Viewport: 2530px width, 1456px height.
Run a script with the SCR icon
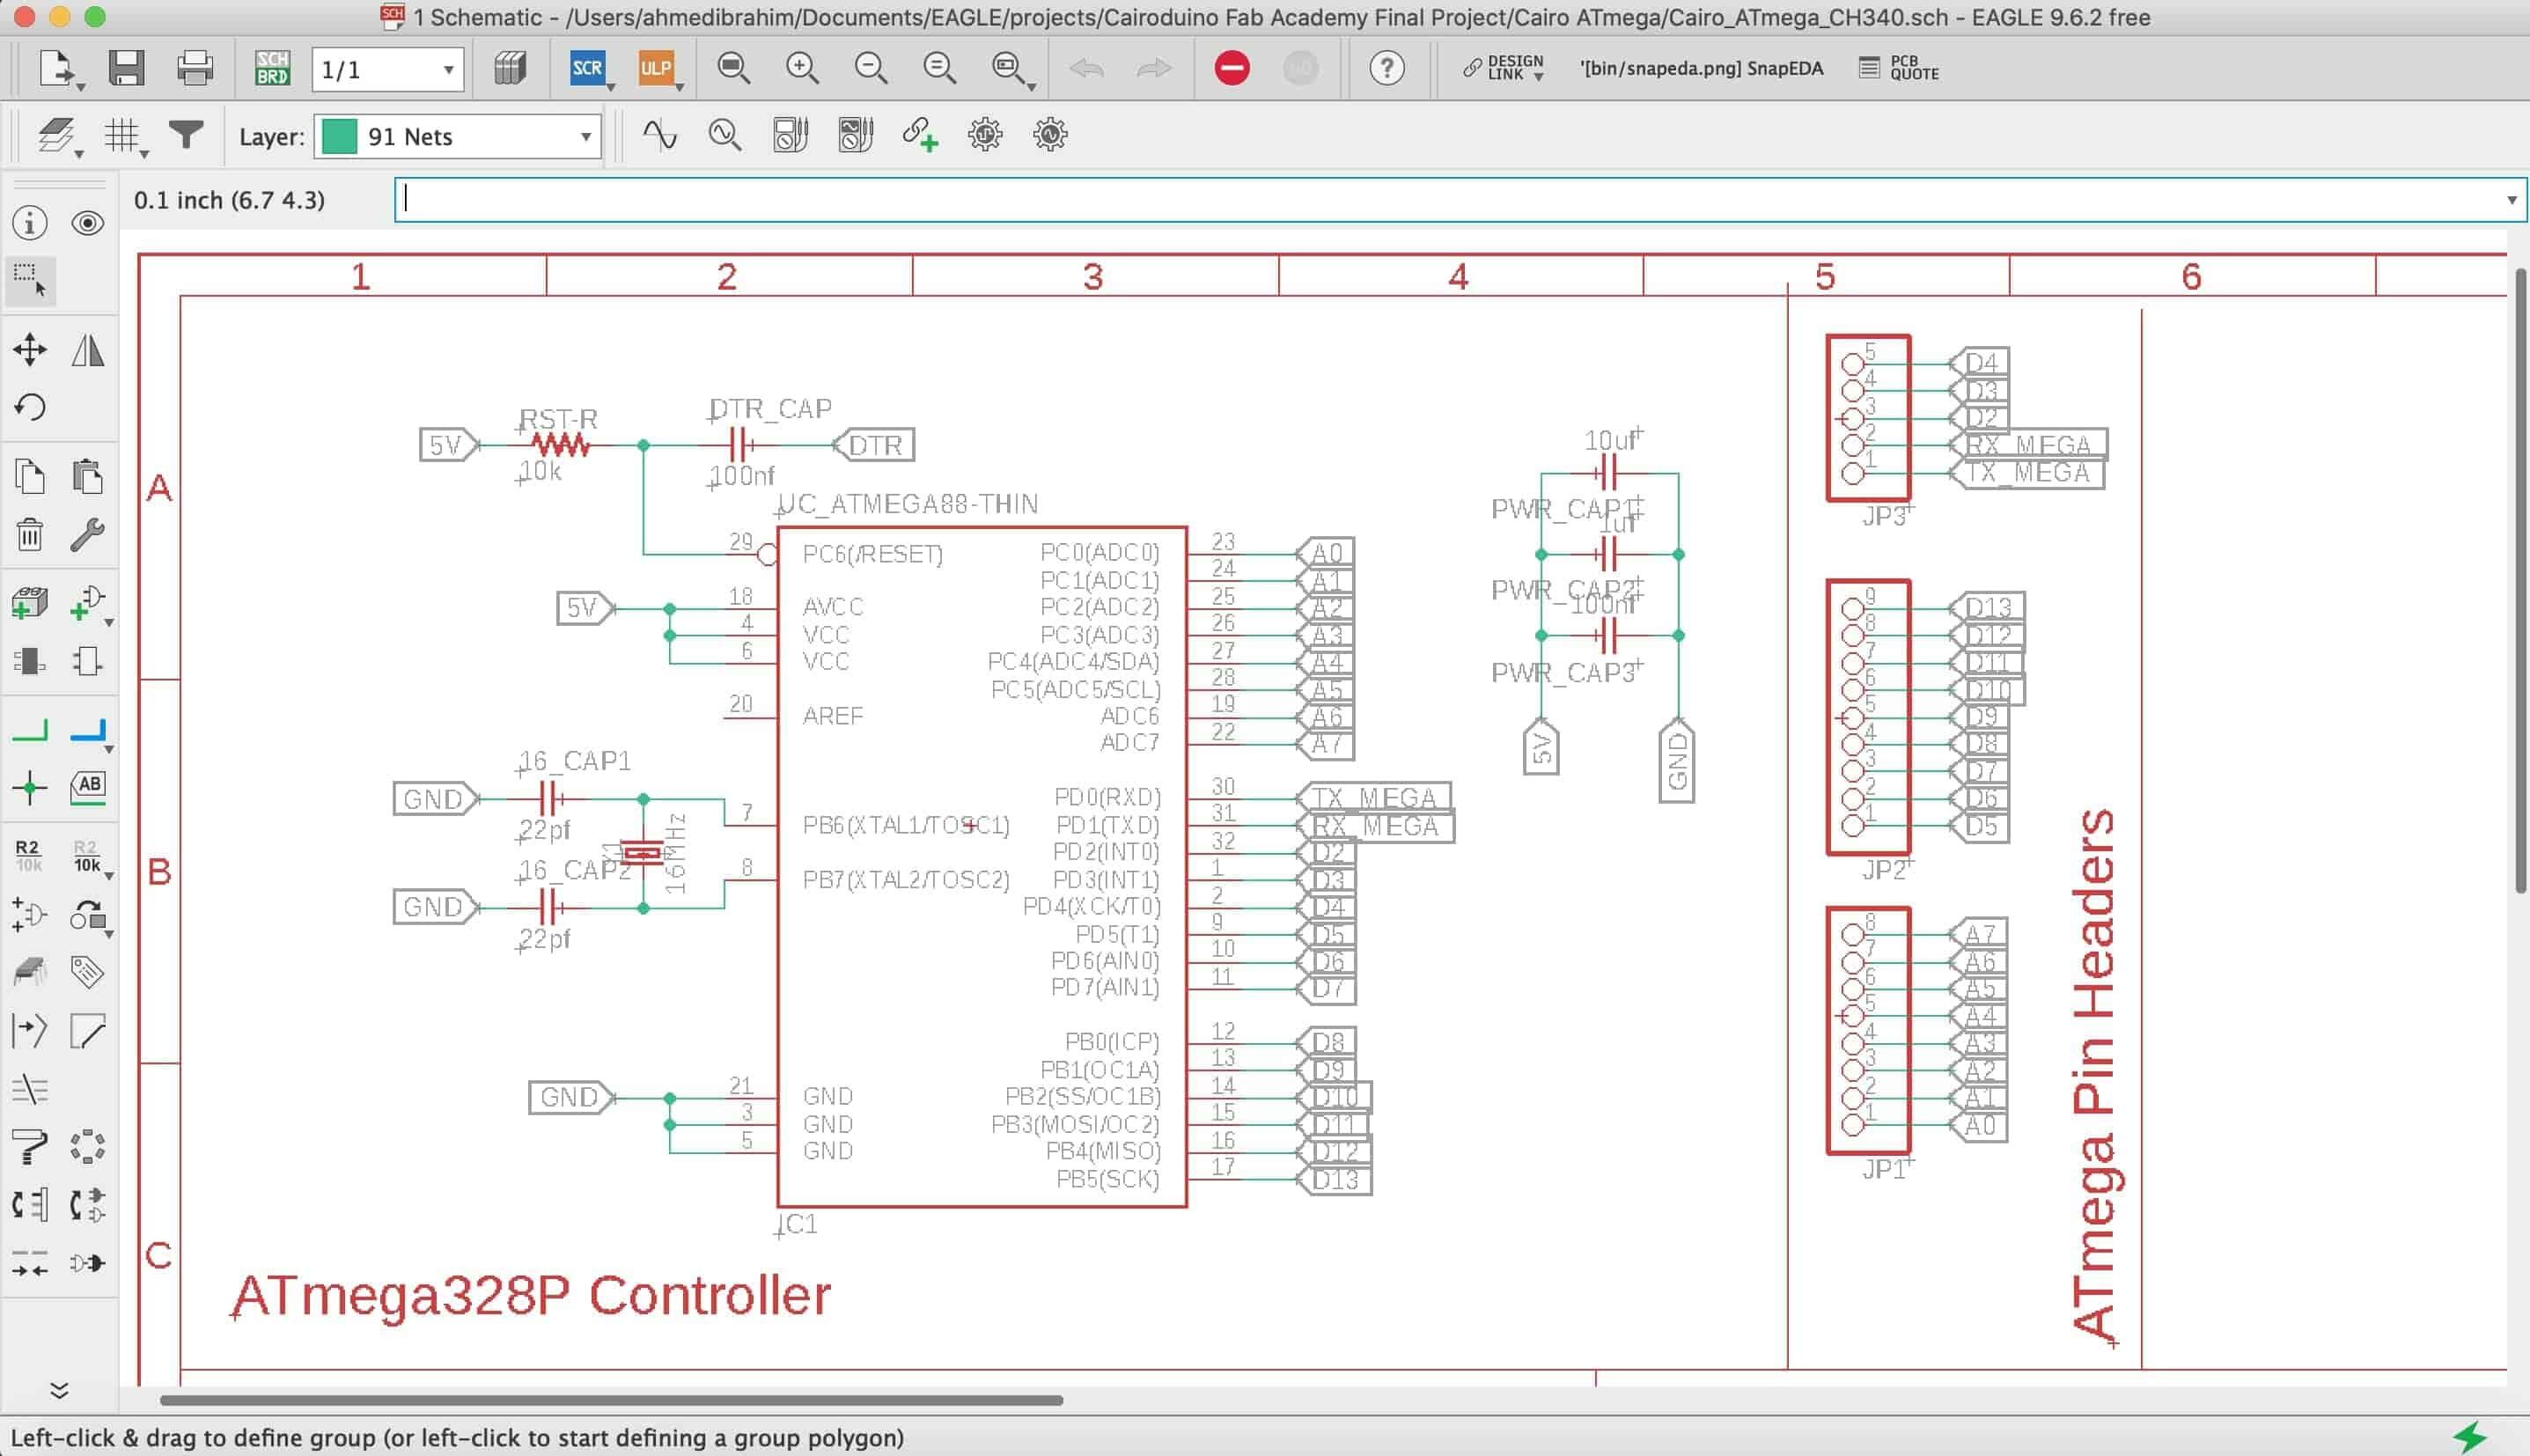click(x=587, y=68)
